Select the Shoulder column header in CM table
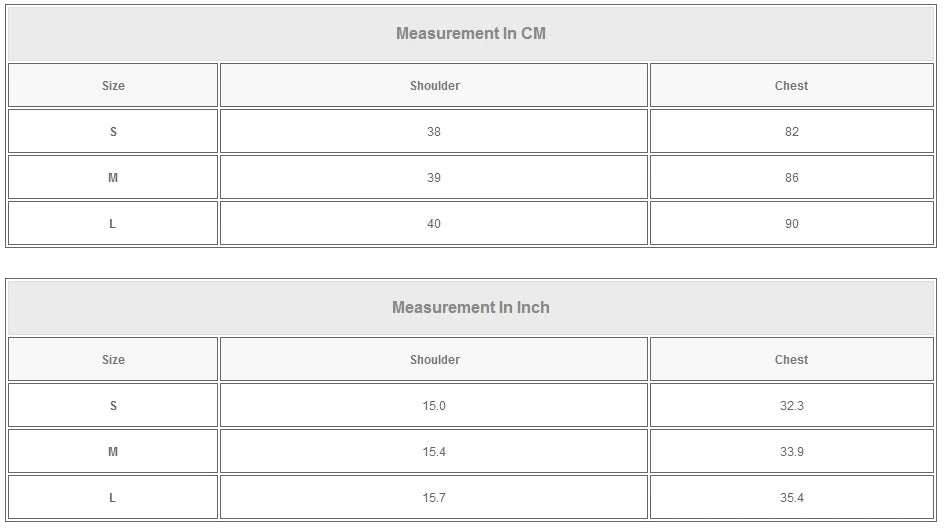 (x=434, y=86)
